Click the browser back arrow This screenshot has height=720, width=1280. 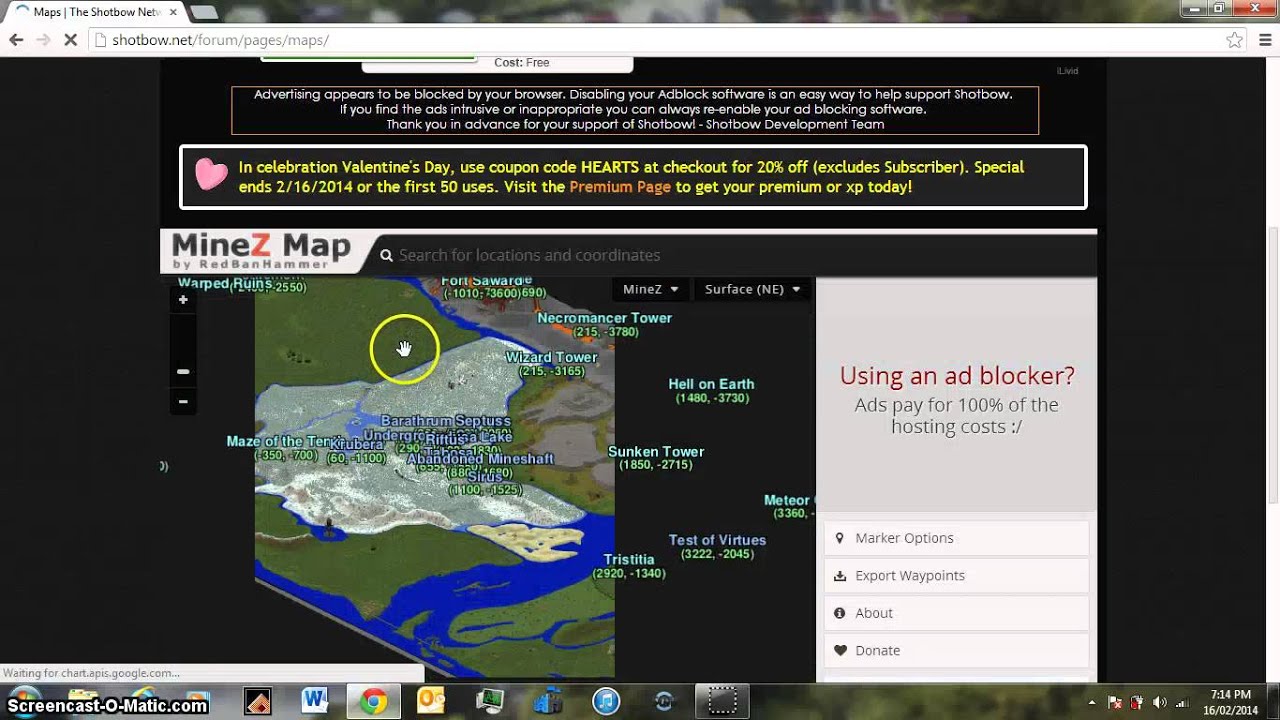tap(16, 40)
